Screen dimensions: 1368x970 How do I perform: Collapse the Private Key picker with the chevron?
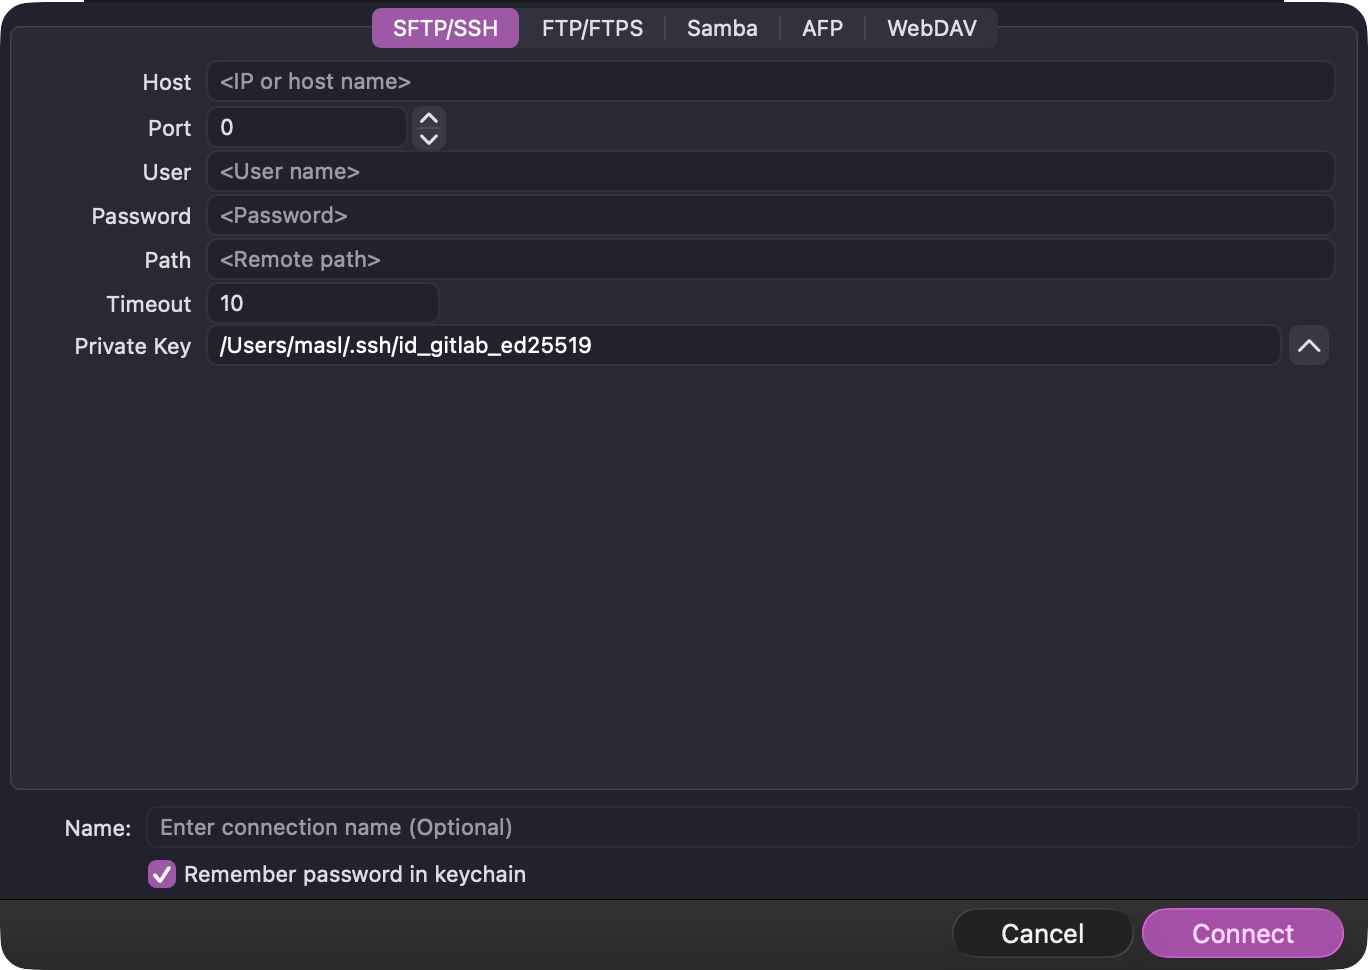pos(1309,345)
